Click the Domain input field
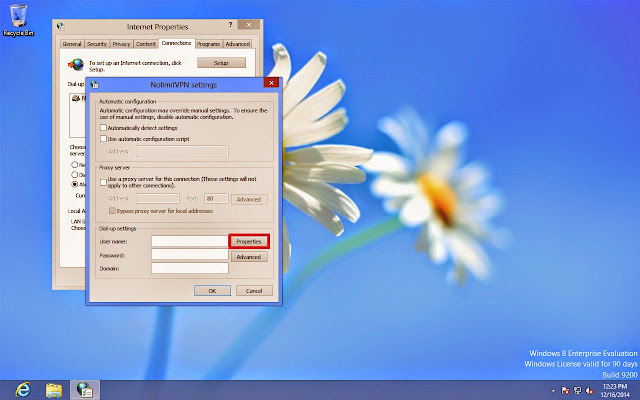 (190, 268)
